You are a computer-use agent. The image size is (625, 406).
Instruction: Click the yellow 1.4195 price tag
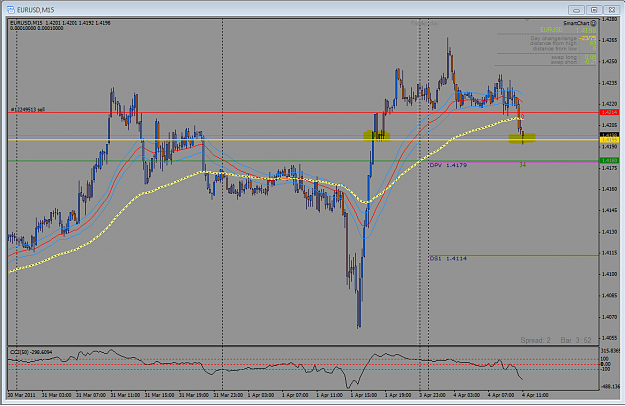point(609,140)
